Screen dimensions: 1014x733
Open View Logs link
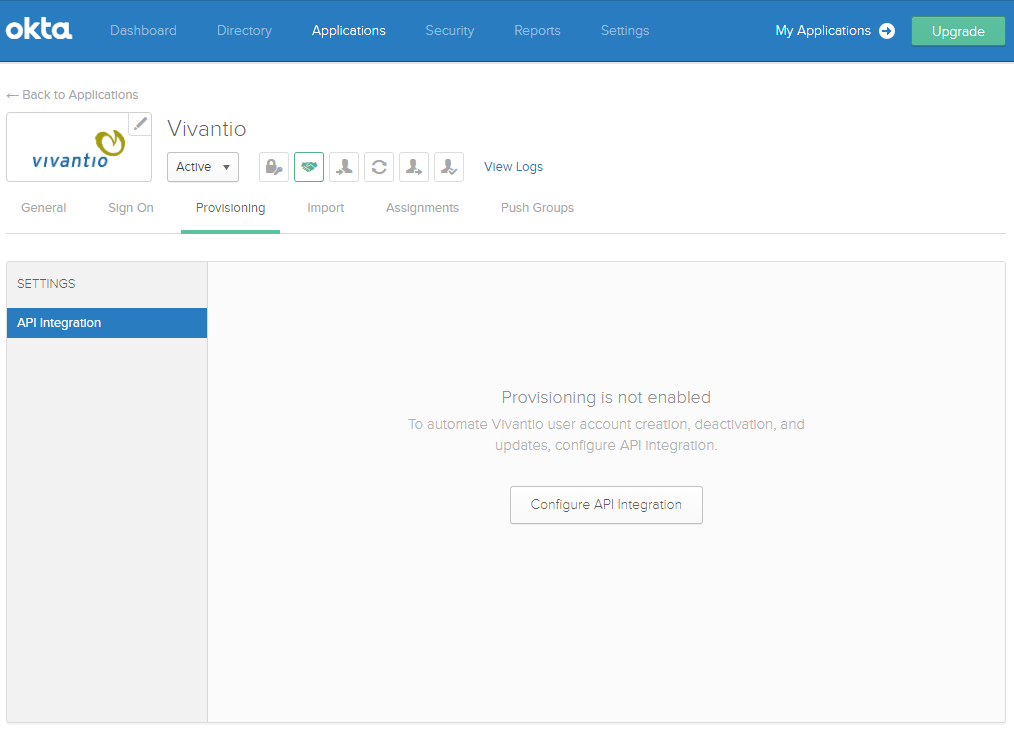513,167
